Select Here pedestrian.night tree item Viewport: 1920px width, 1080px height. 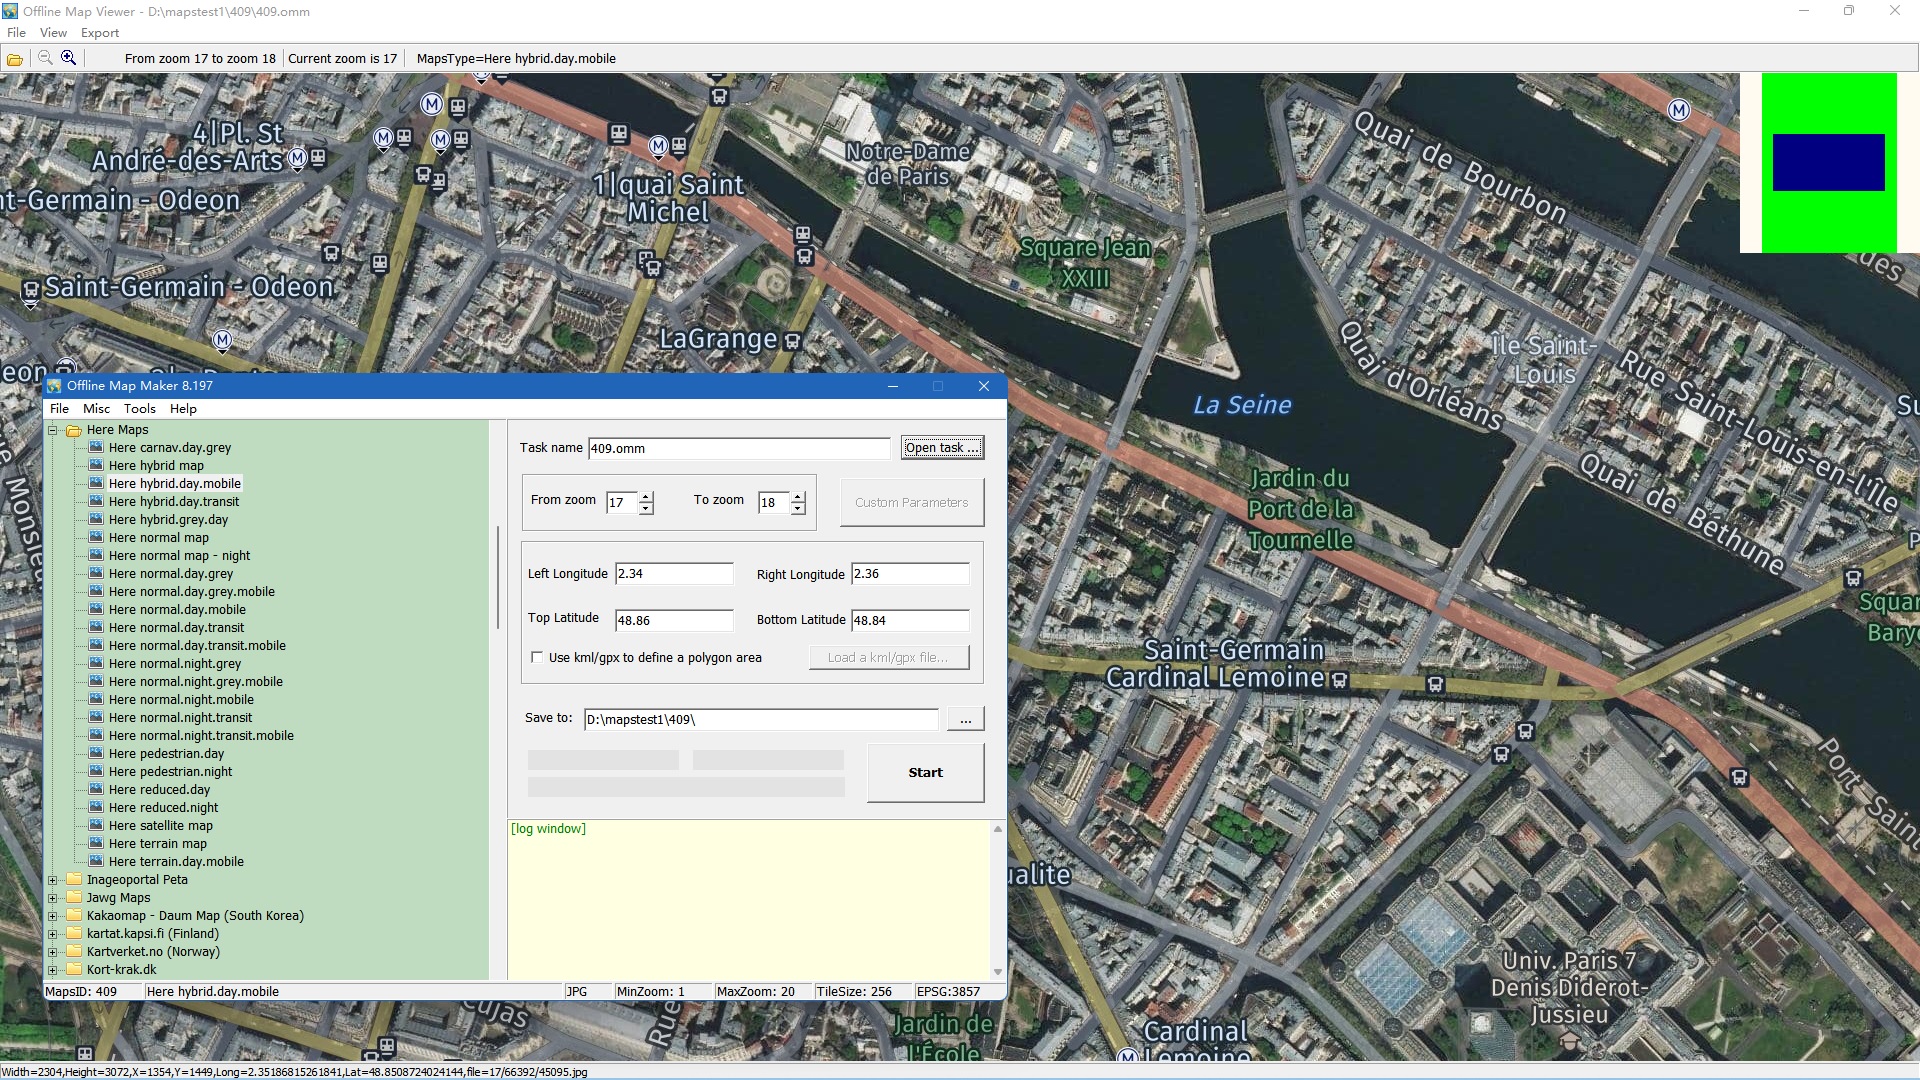(170, 771)
